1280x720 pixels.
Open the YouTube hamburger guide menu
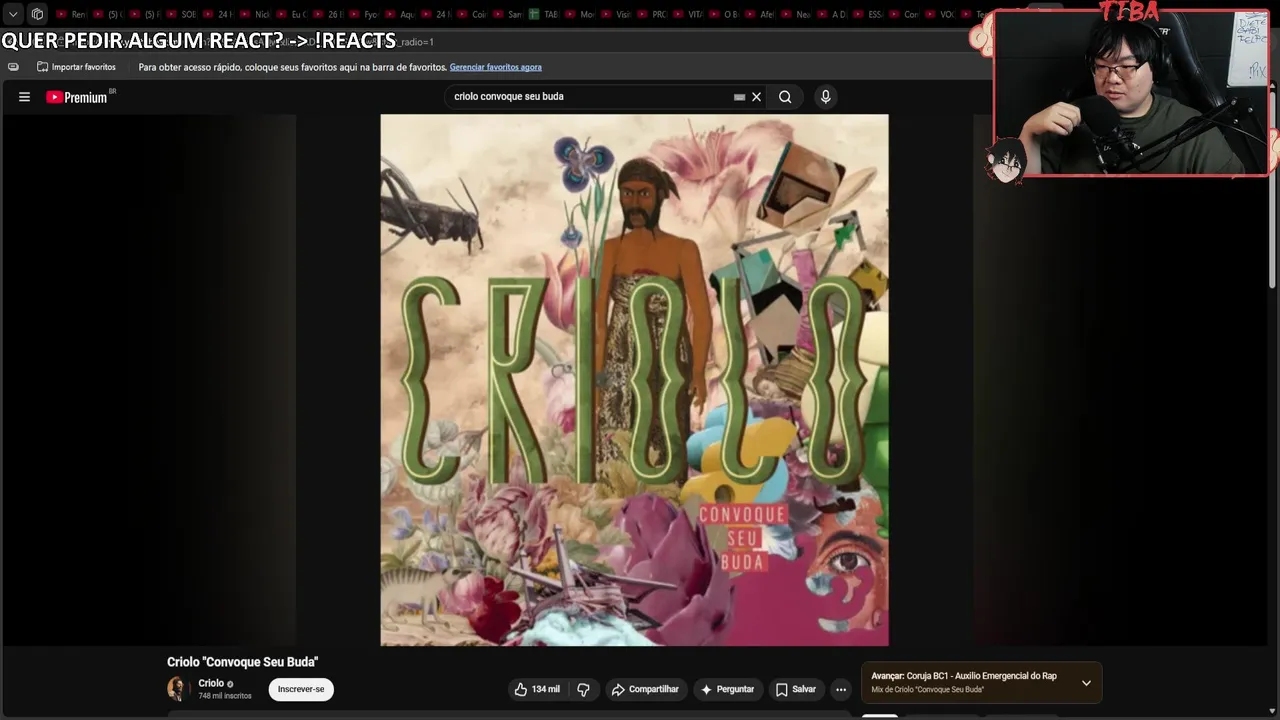click(24, 97)
